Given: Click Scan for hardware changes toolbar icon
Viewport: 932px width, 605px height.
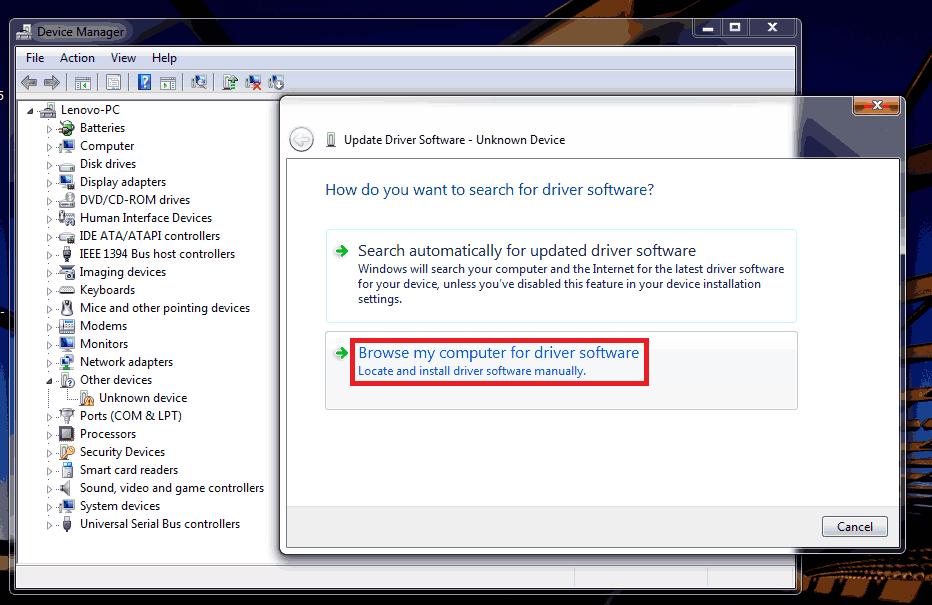Looking at the screenshot, I should tap(199, 82).
